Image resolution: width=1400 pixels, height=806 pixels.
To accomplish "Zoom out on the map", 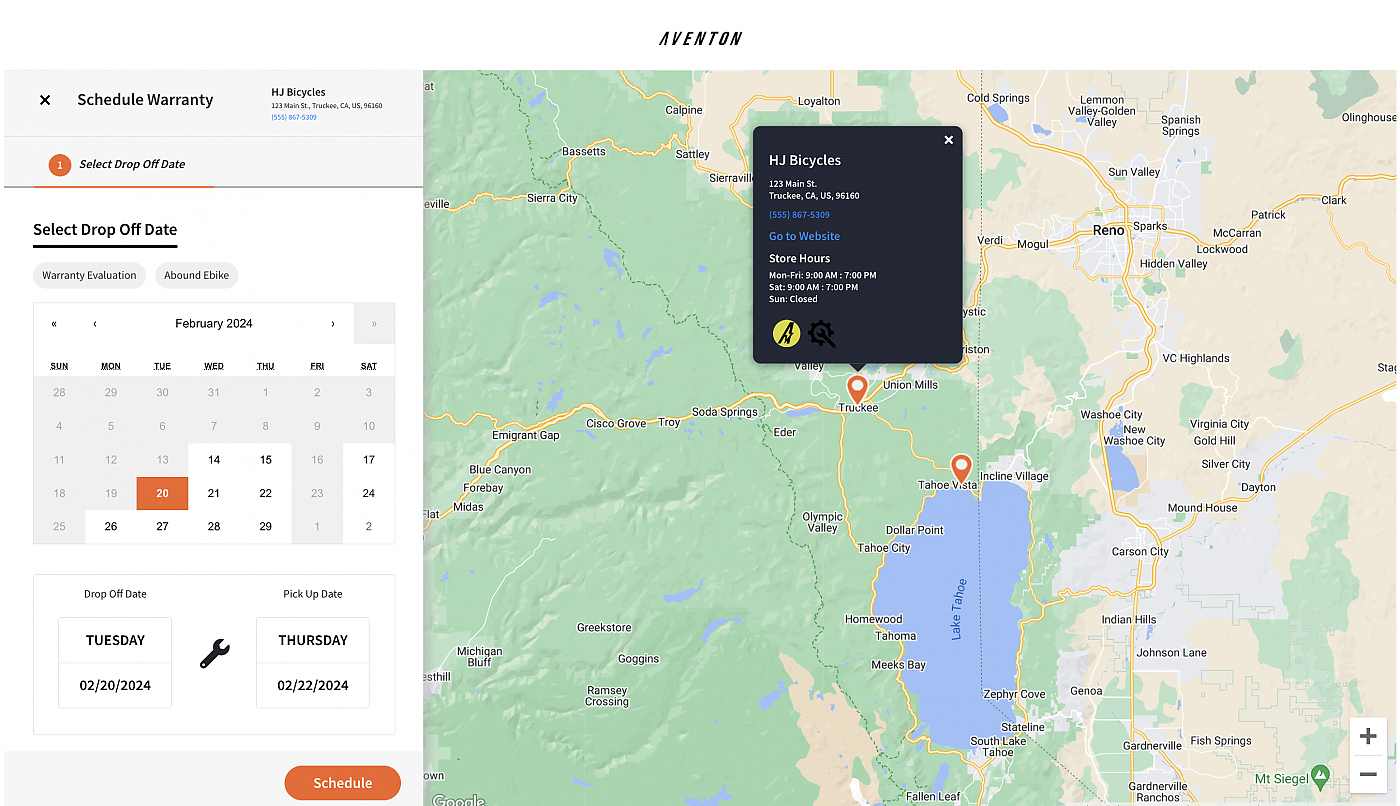I will 1368,774.
